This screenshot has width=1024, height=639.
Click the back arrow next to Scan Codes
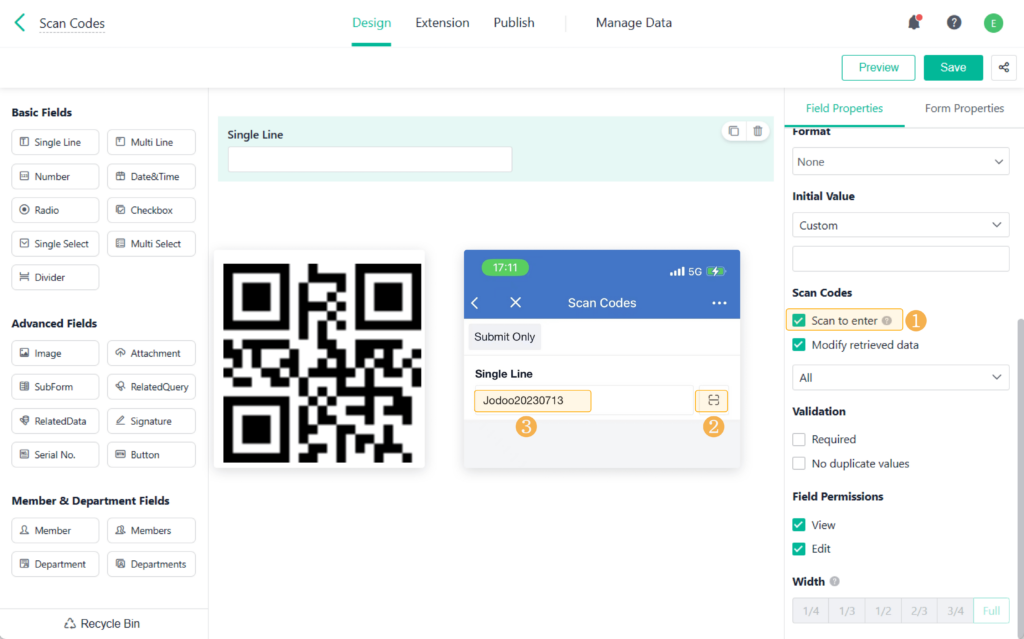coord(18,22)
